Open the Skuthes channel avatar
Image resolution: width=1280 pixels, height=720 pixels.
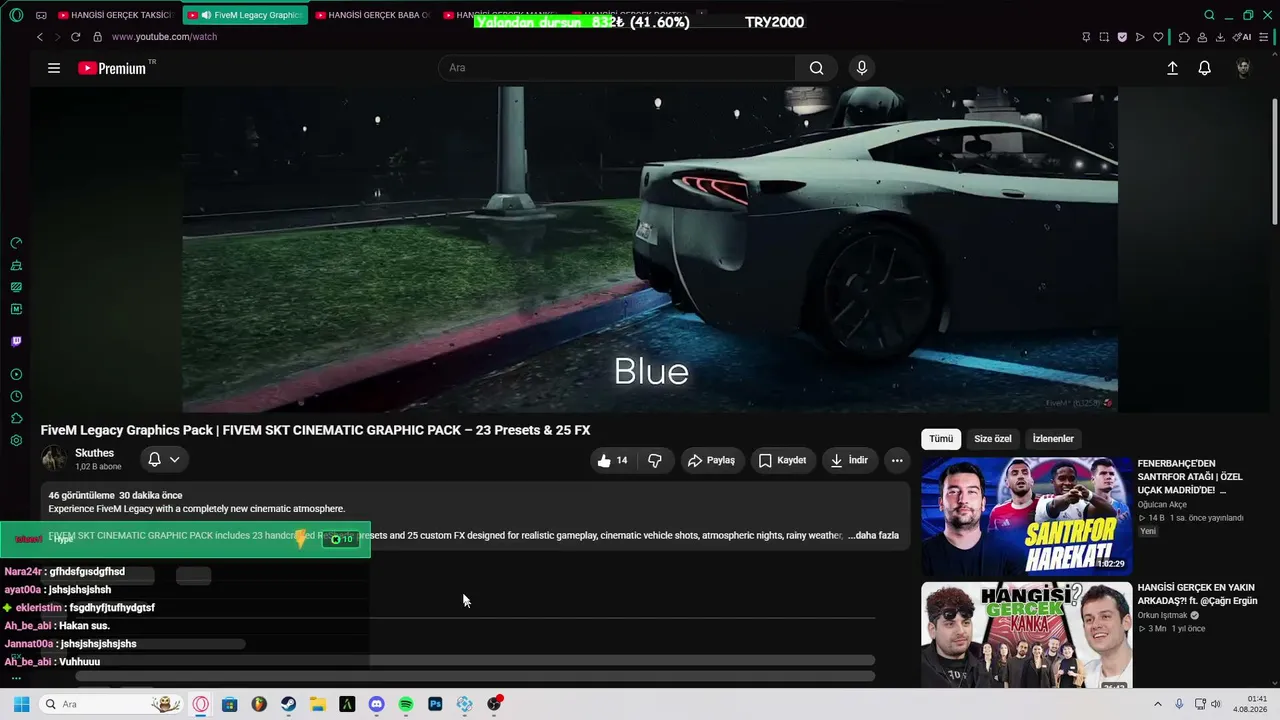(54, 459)
